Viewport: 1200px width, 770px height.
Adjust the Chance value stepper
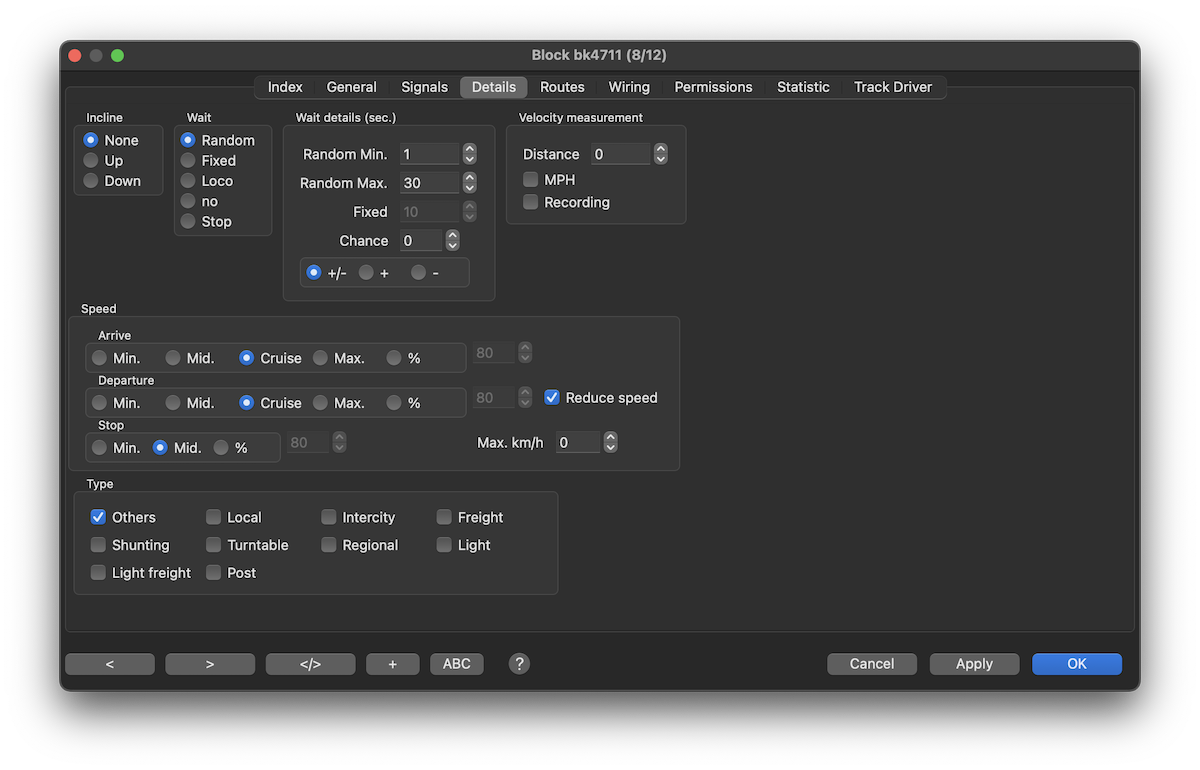(x=452, y=241)
